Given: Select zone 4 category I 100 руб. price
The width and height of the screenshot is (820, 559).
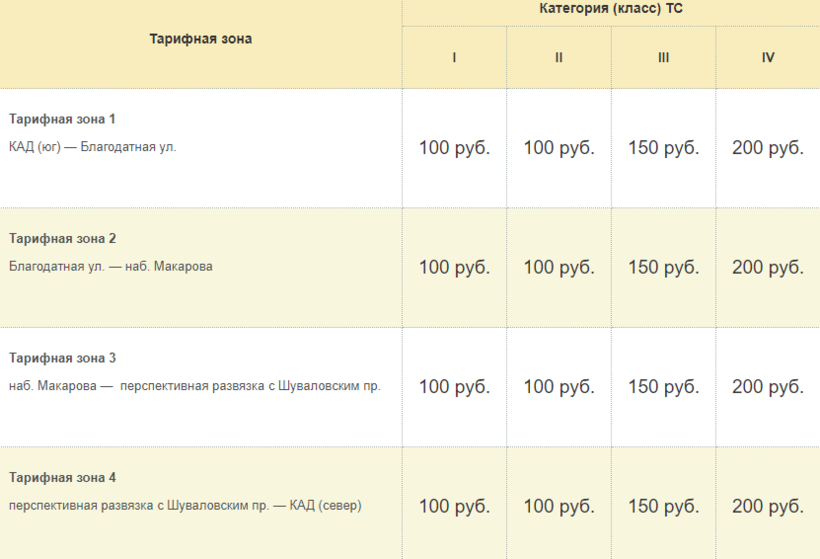Looking at the screenshot, I should [x=454, y=506].
